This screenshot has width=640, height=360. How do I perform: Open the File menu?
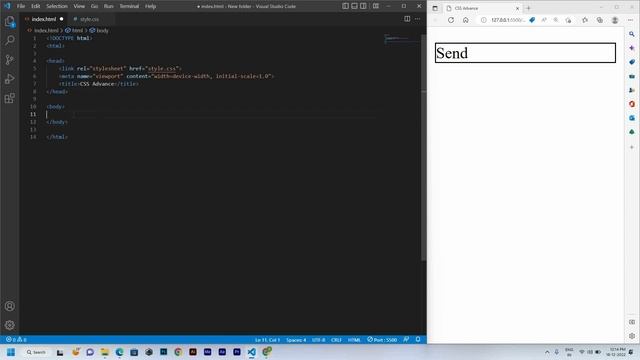click(x=21, y=6)
